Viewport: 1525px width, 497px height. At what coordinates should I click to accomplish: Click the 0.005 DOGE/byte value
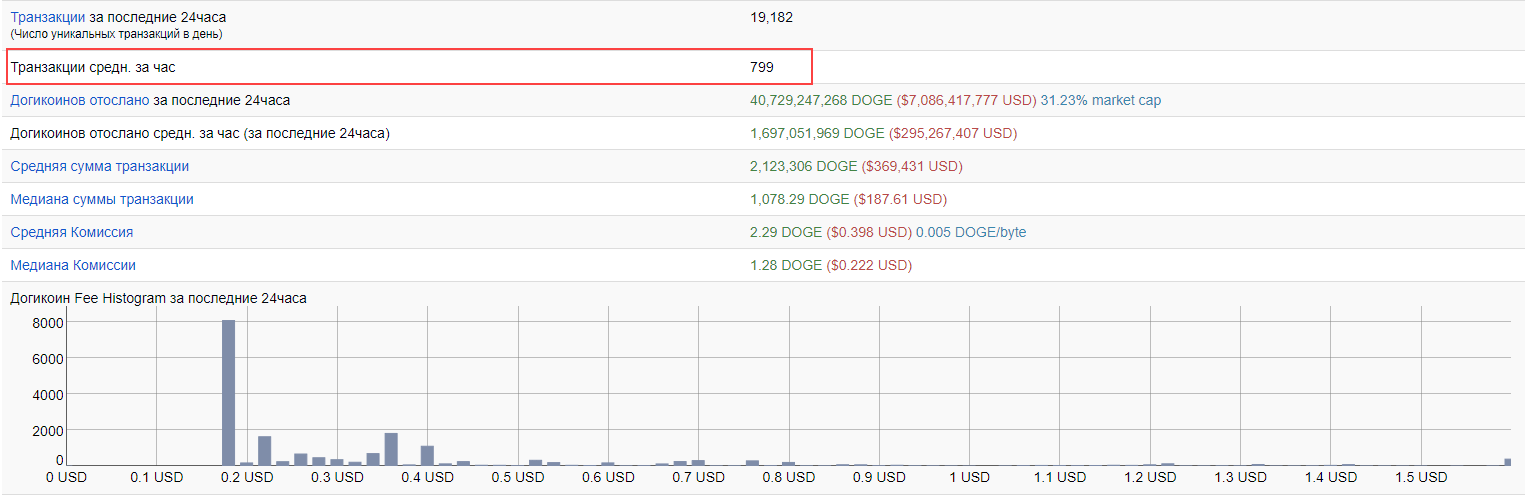(x=970, y=232)
